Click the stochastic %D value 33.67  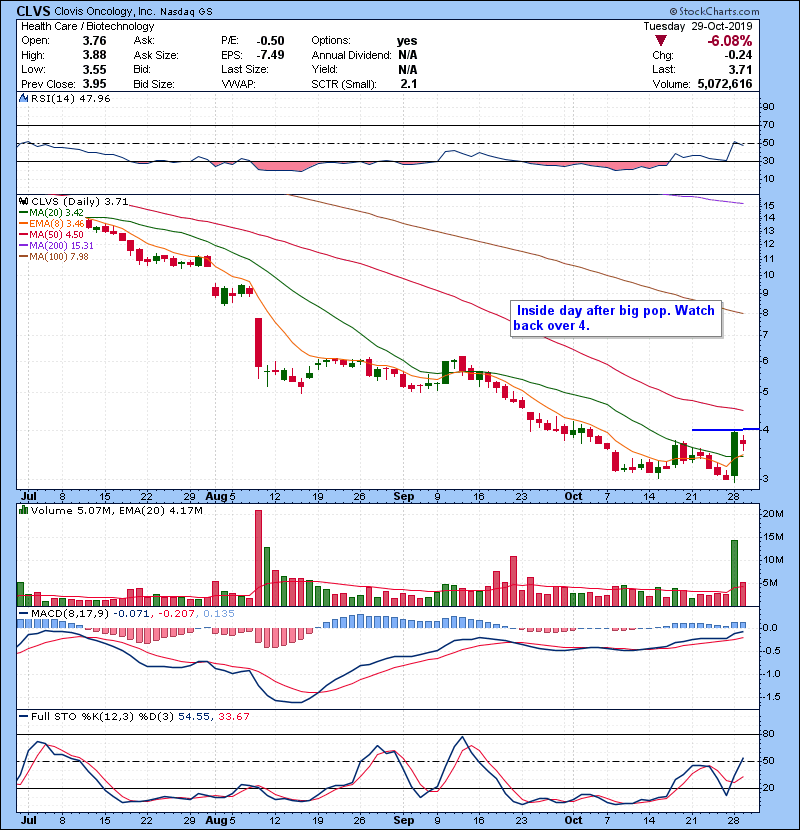pos(233,717)
